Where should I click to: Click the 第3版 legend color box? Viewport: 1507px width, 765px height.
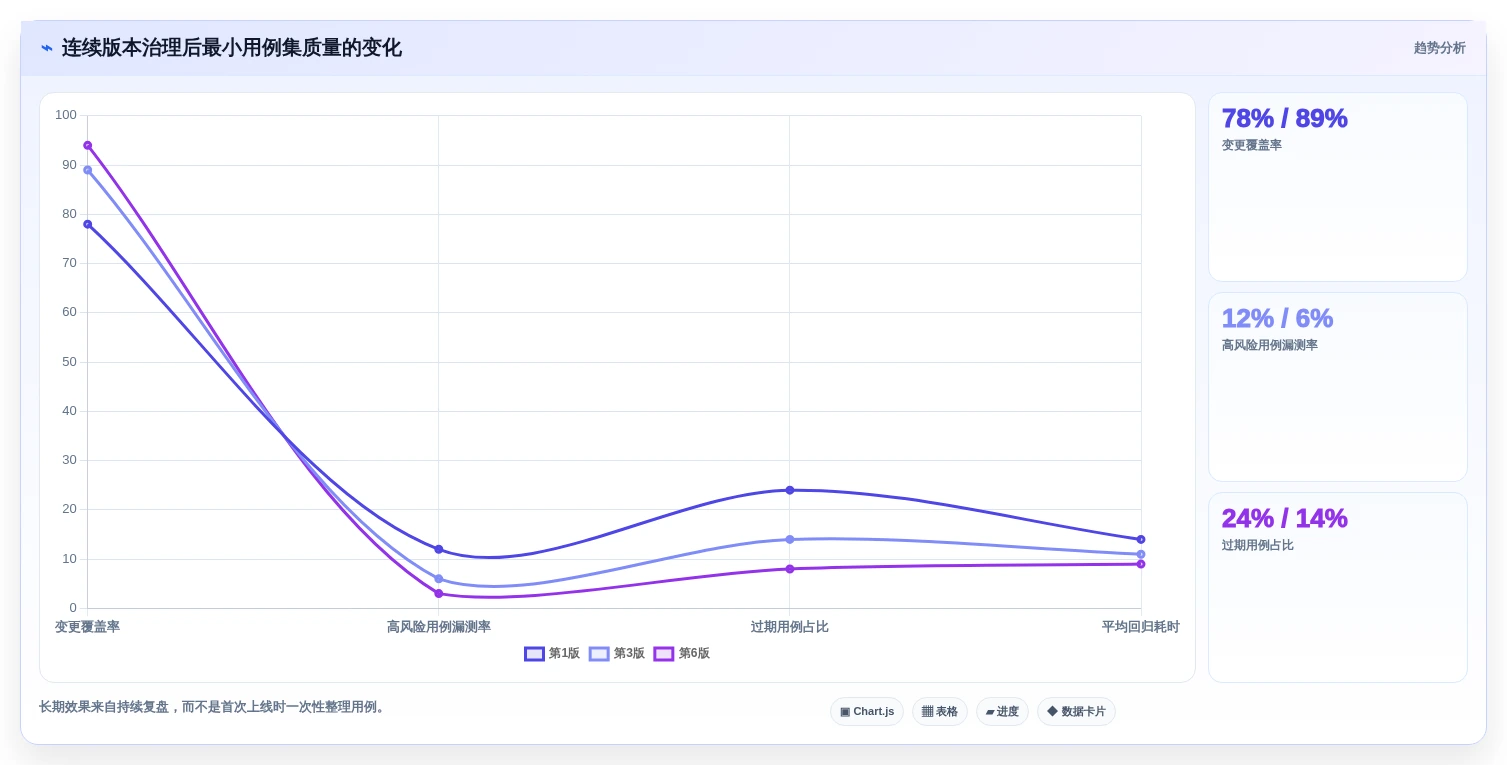click(x=599, y=654)
